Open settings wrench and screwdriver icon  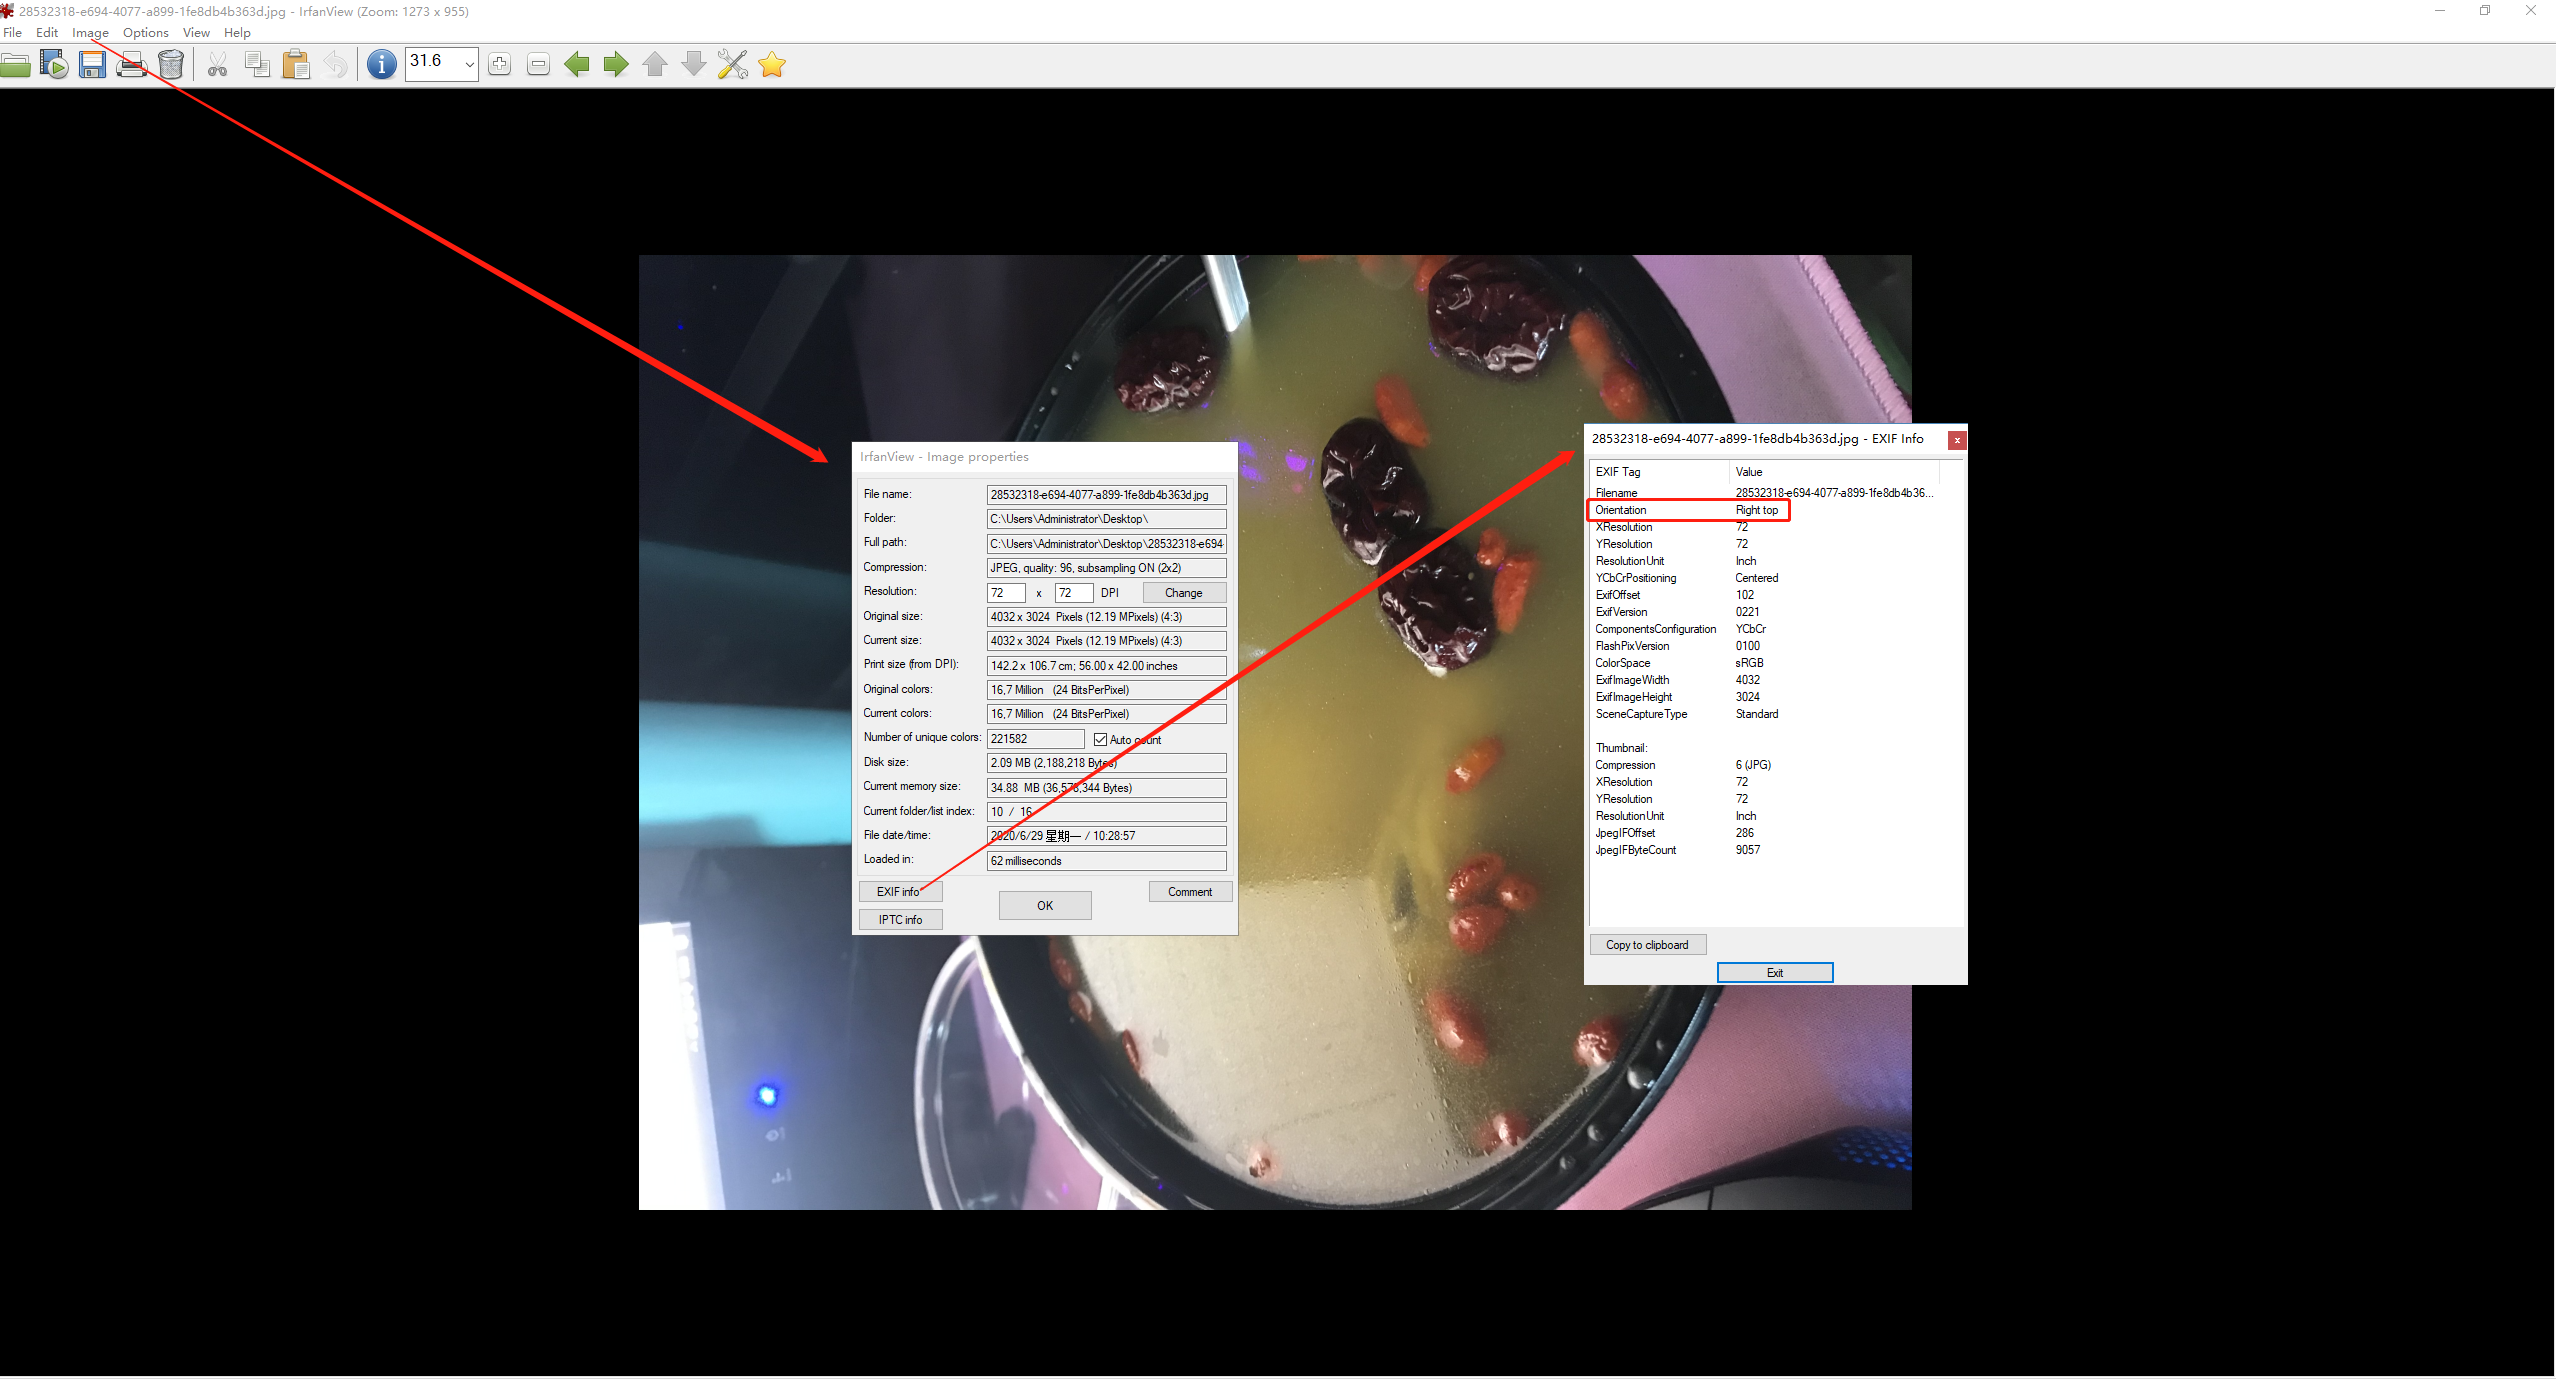(732, 65)
